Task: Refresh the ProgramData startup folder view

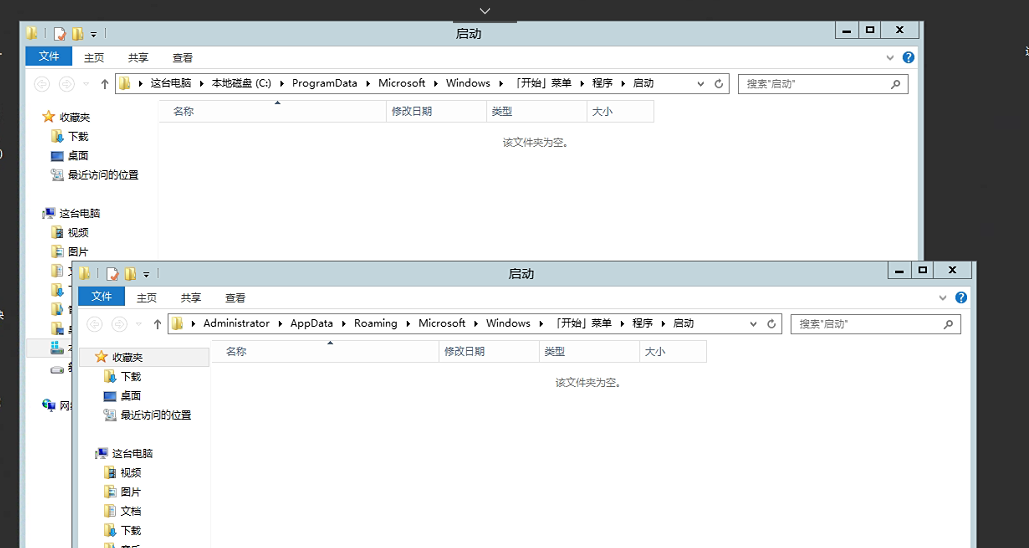Action: point(718,84)
